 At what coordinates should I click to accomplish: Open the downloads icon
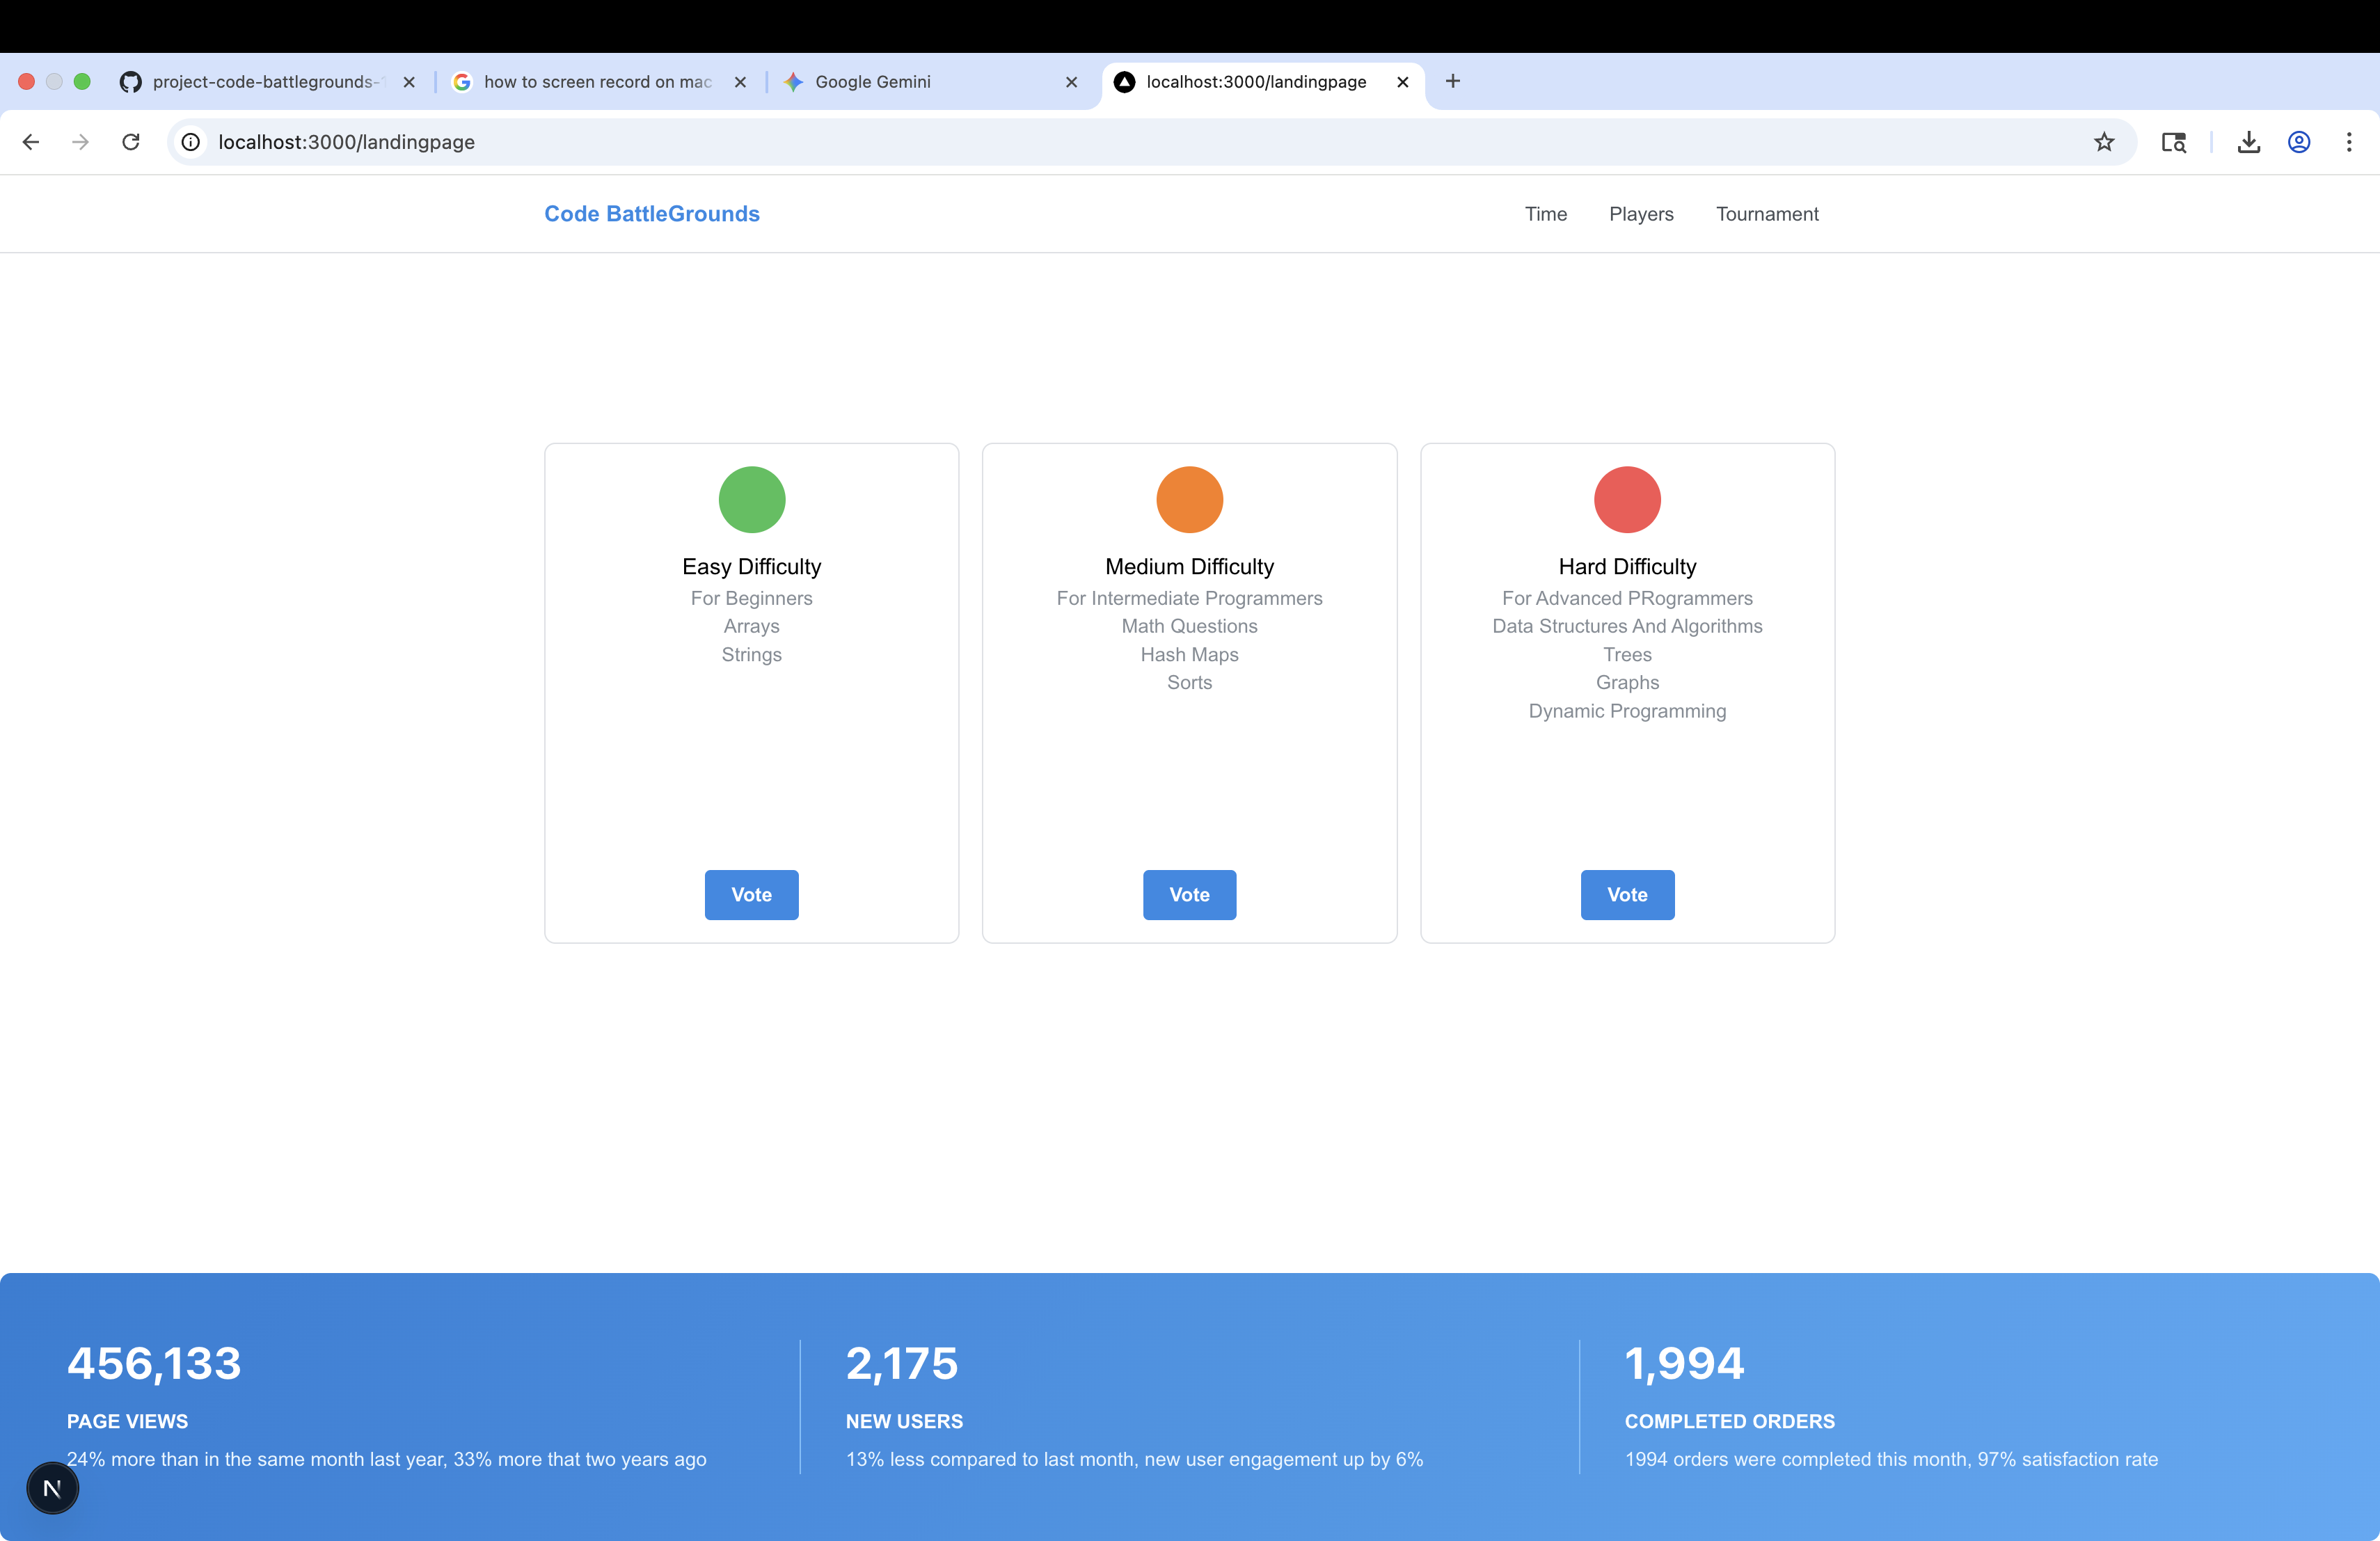point(2249,142)
